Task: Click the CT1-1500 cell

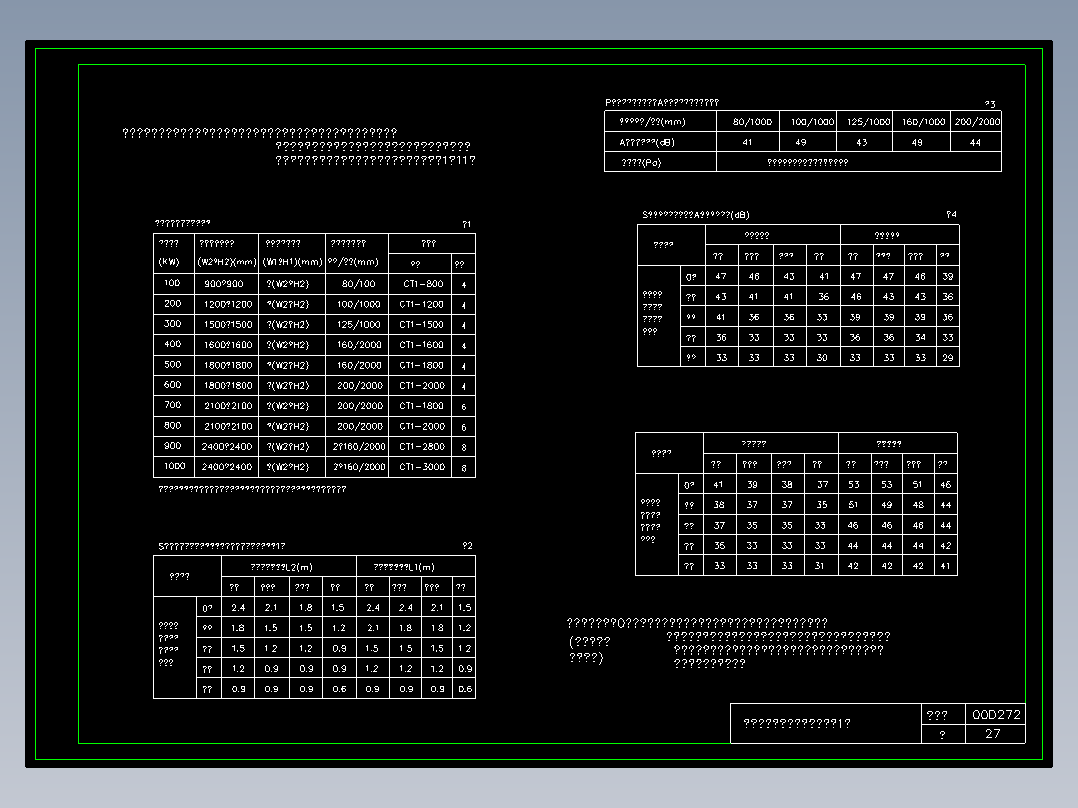Action: (x=421, y=325)
